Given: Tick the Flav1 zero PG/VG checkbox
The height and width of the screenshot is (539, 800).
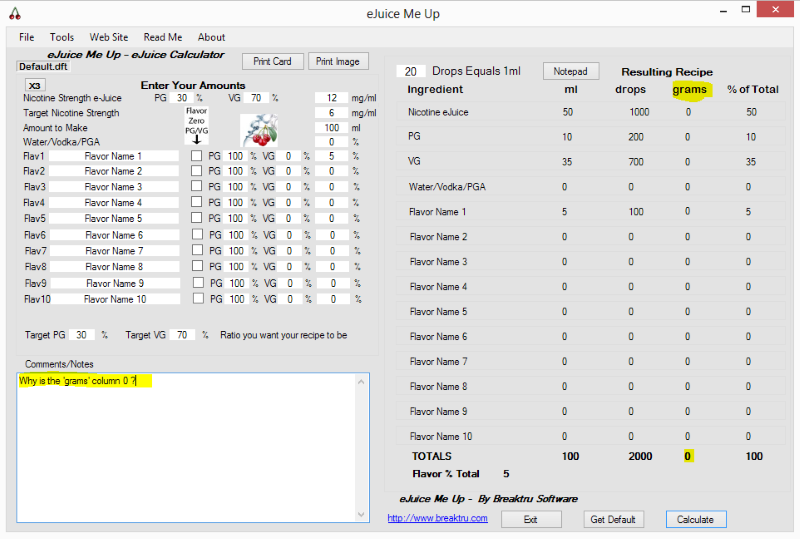Looking at the screenshot, I should (196, 156).
